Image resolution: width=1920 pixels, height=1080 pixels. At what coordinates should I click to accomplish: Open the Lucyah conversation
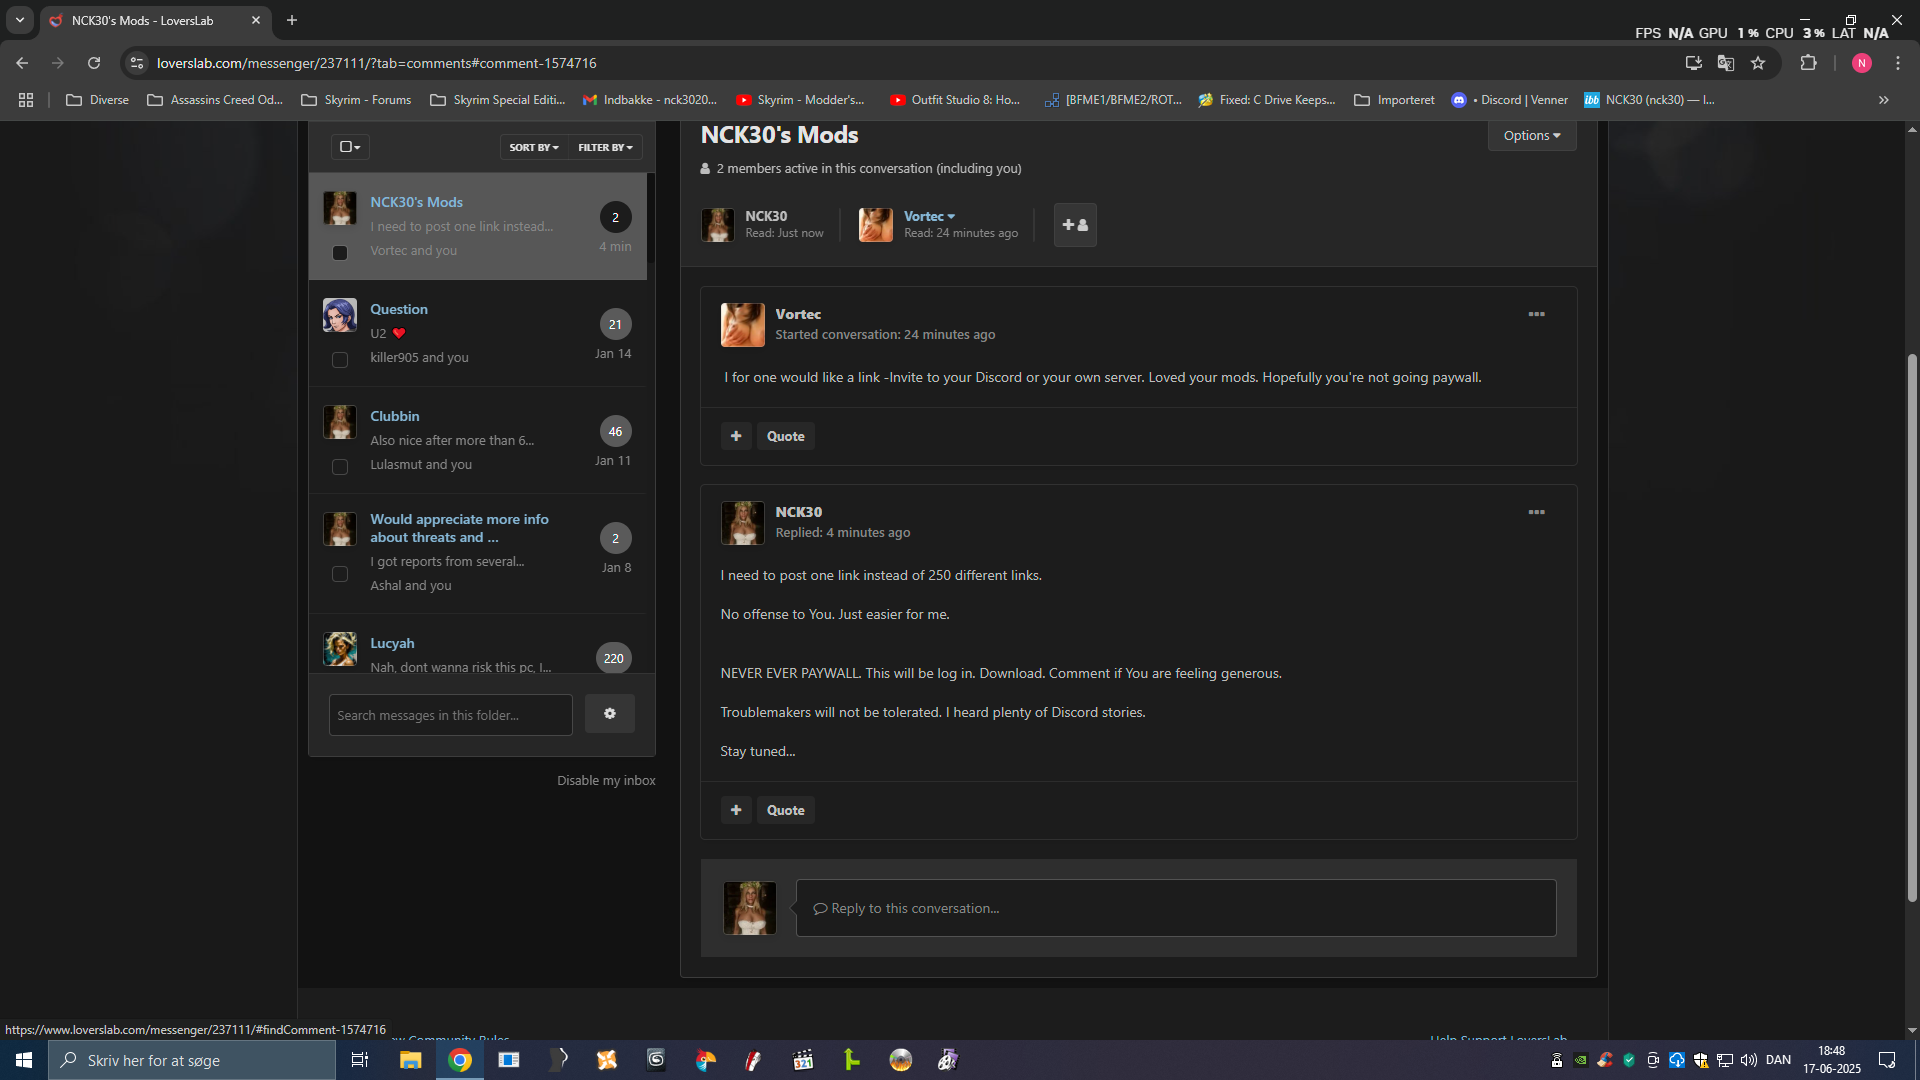pos(392,643)
